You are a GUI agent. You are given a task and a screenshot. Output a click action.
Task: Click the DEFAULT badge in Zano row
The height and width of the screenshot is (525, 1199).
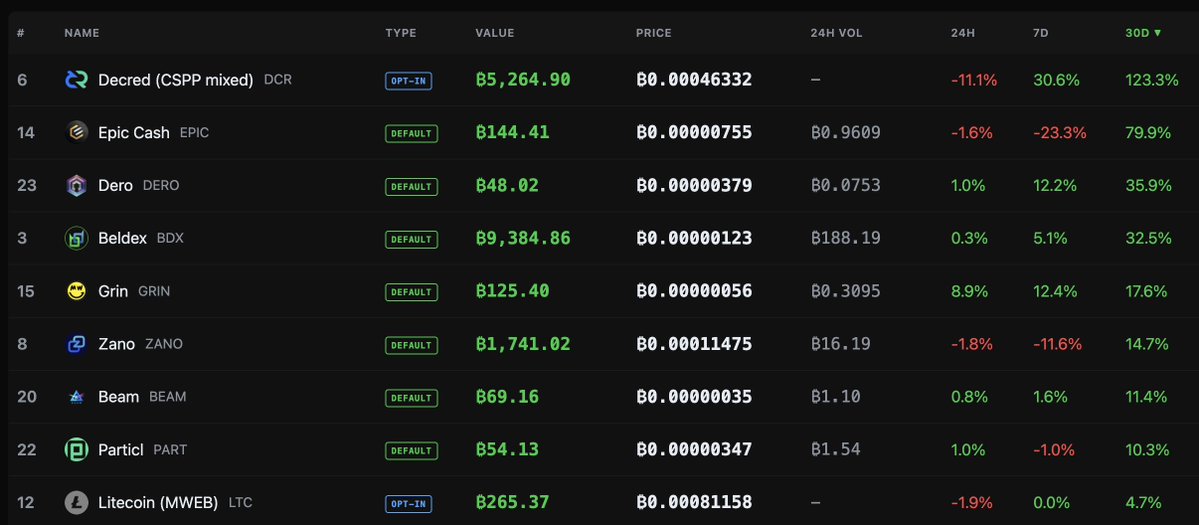coord(411,345)
